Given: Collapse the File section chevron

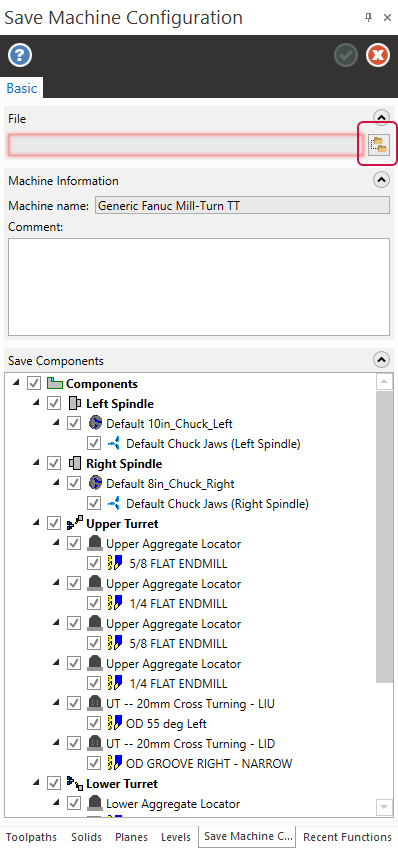Looking at the screenshot, I should [382, 117].
